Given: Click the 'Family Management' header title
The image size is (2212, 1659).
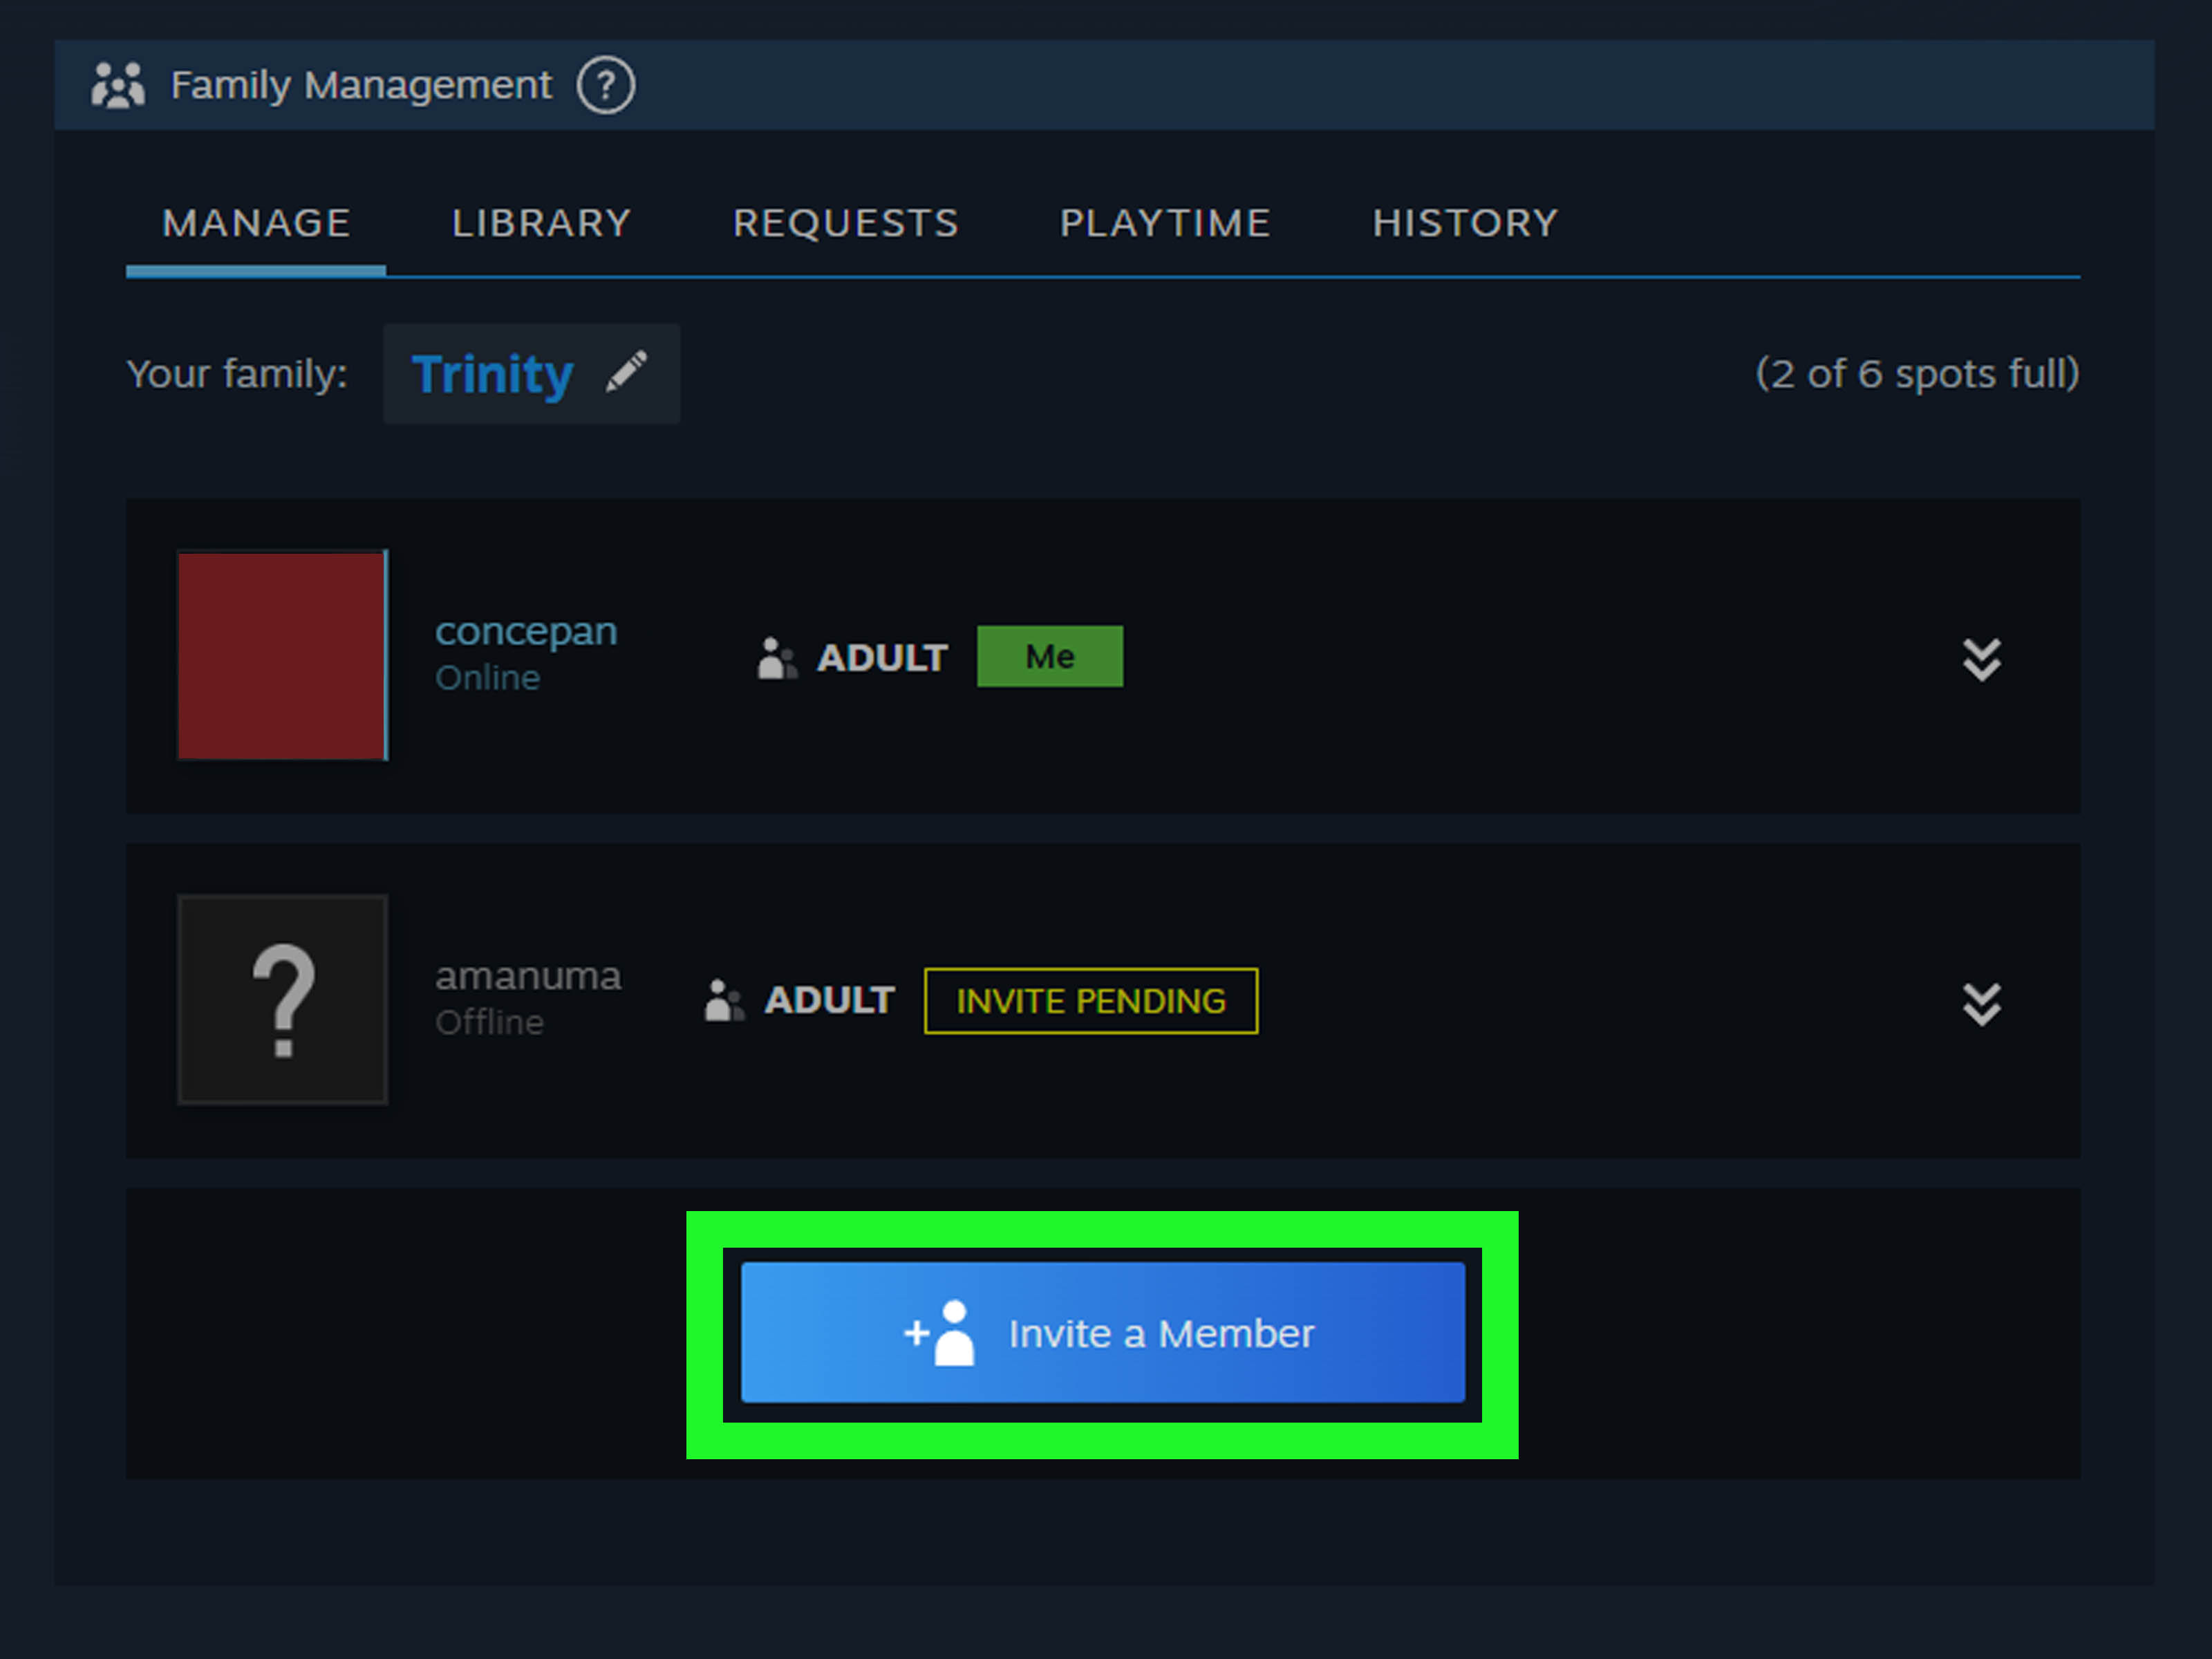Looking at the screenshot, I should (361, 85).
